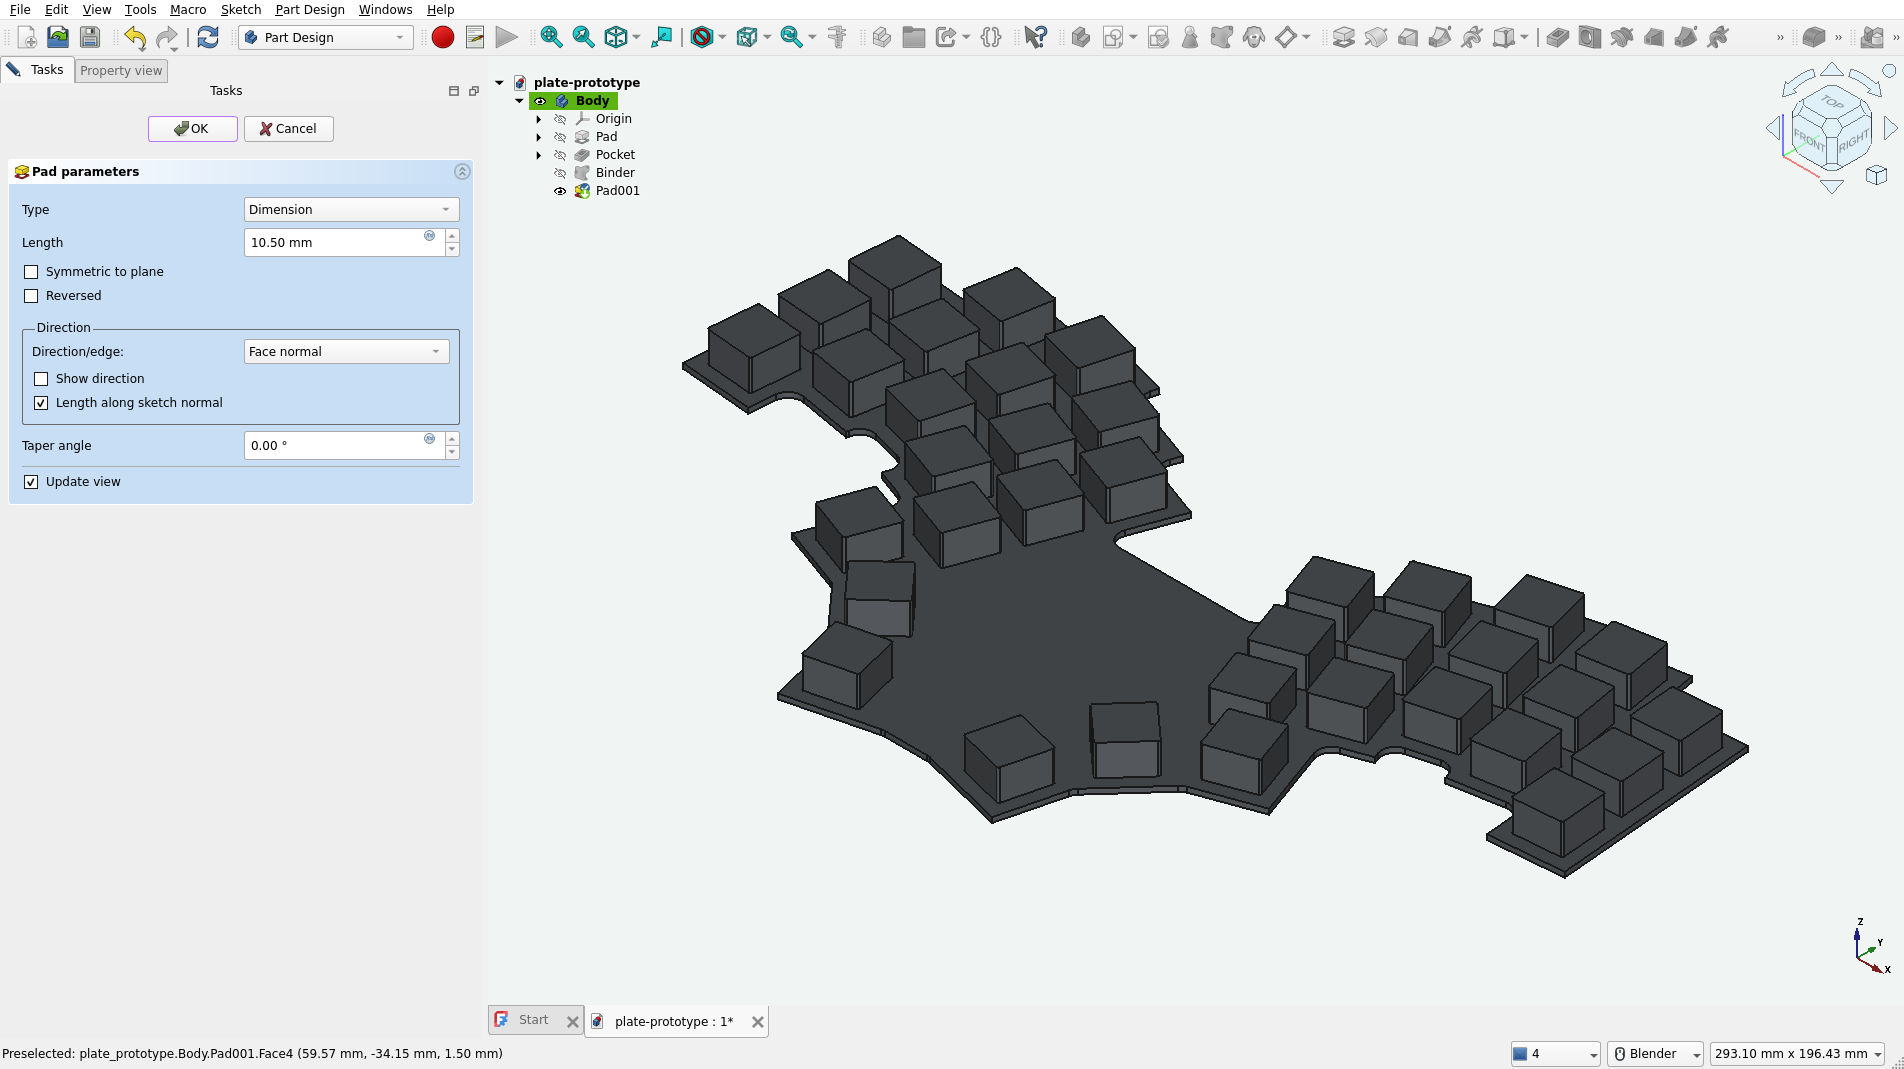Select the PartDesign Clone tool
Screen dimensions: 1904x1069
pyautogui.click(x=1253, y=37)
